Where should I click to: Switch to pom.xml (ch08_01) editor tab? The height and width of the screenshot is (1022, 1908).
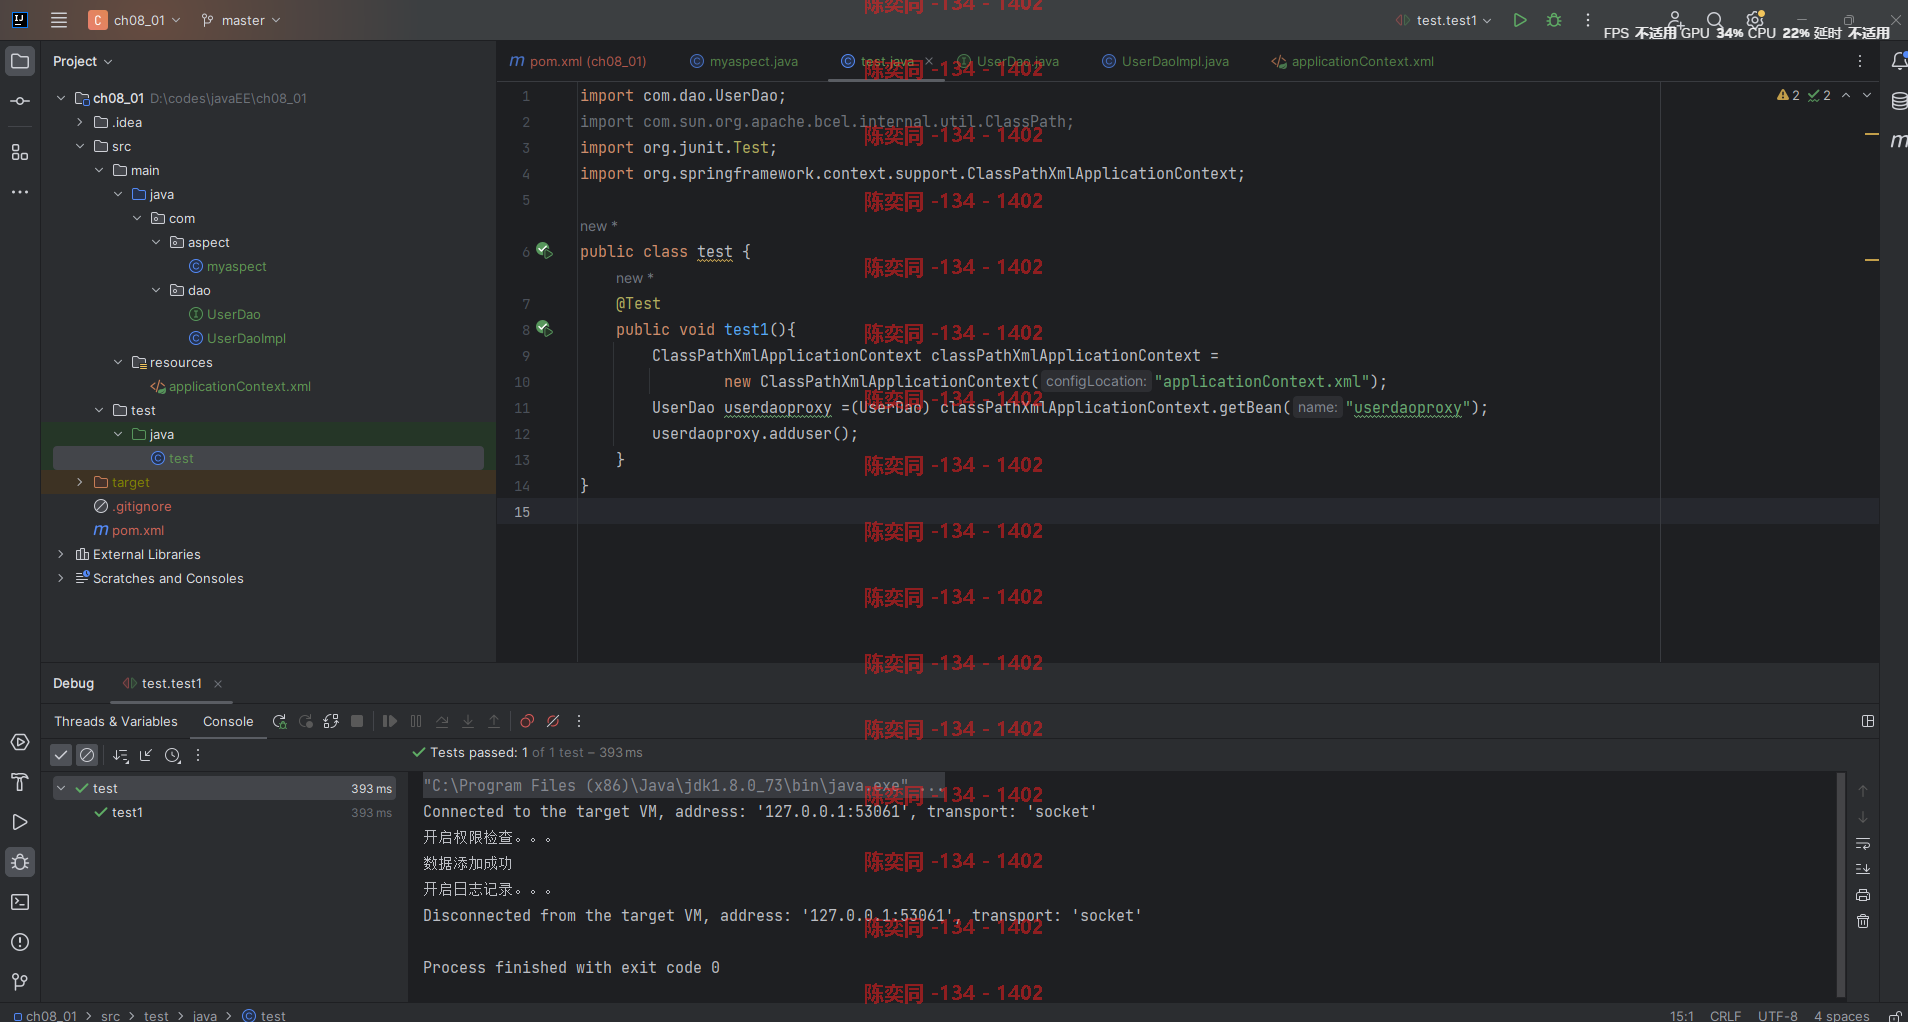pyautogui.click(x=578, y=61)
